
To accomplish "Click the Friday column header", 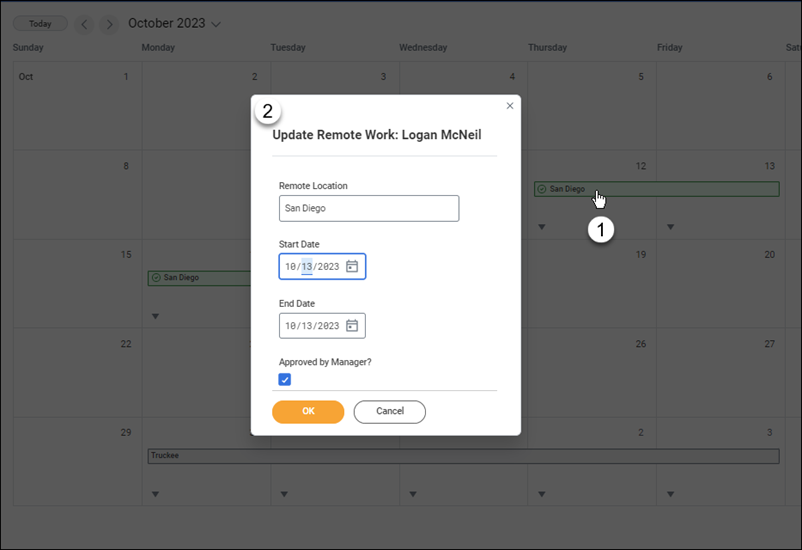I will (670, 48).
